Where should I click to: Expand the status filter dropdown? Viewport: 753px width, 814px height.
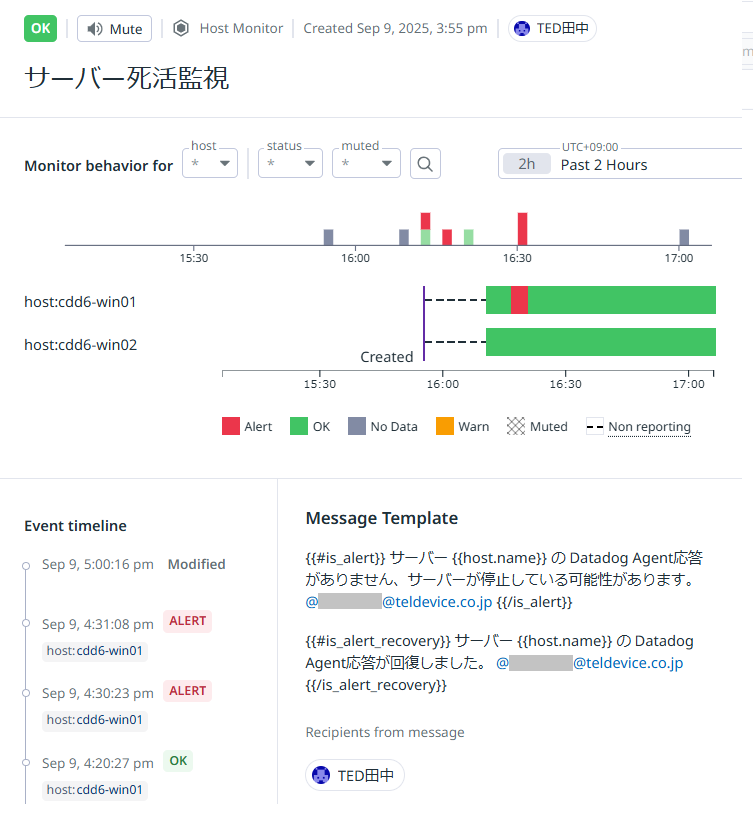tap(290, 164)
